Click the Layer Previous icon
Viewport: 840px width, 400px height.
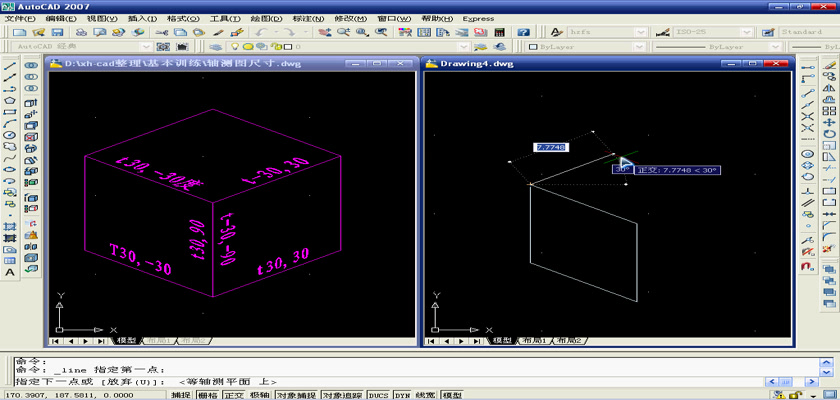tap(499, 47)
